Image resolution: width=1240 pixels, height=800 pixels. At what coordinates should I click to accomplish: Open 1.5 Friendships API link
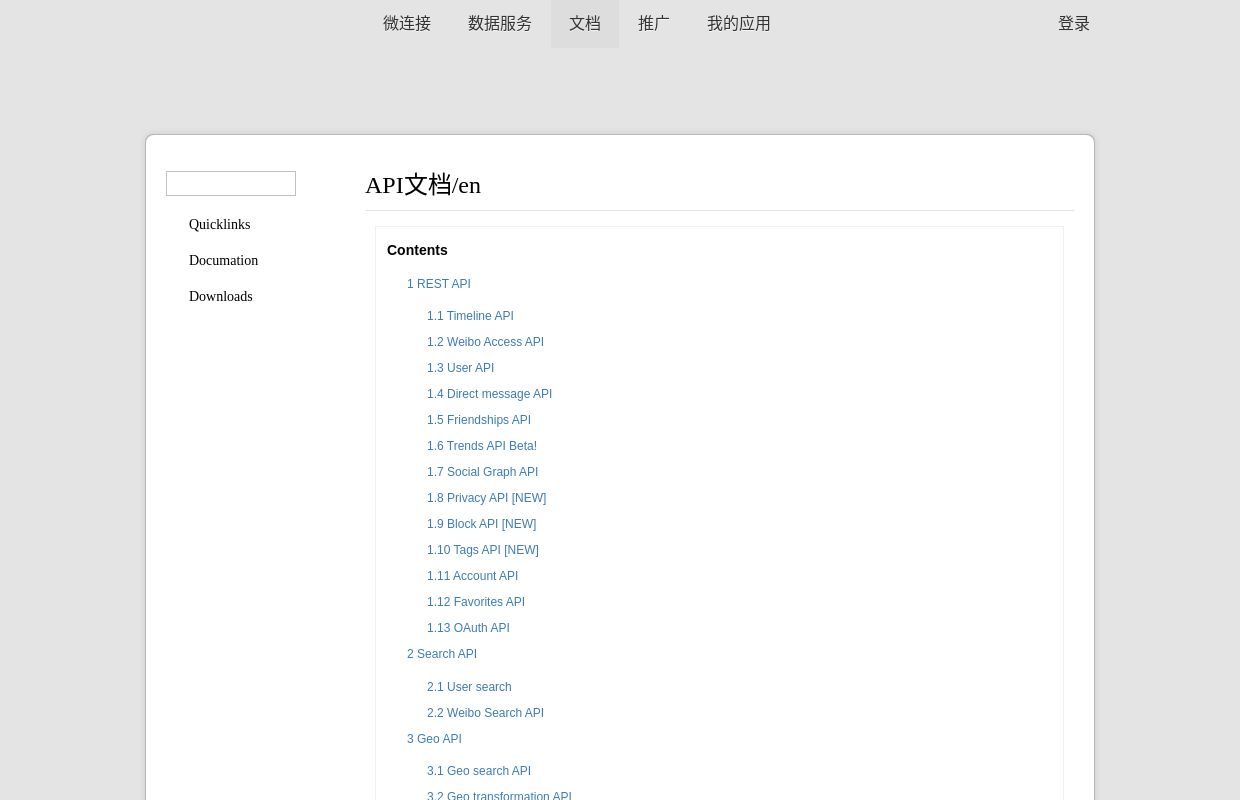[479, 420]
